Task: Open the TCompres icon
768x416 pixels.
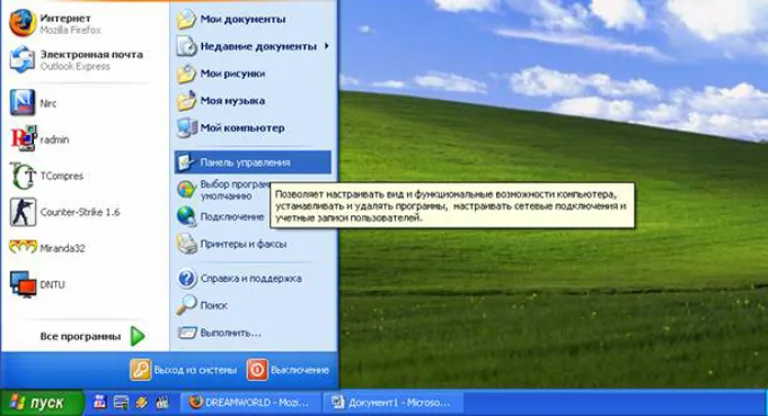Action: pos(23,175)
